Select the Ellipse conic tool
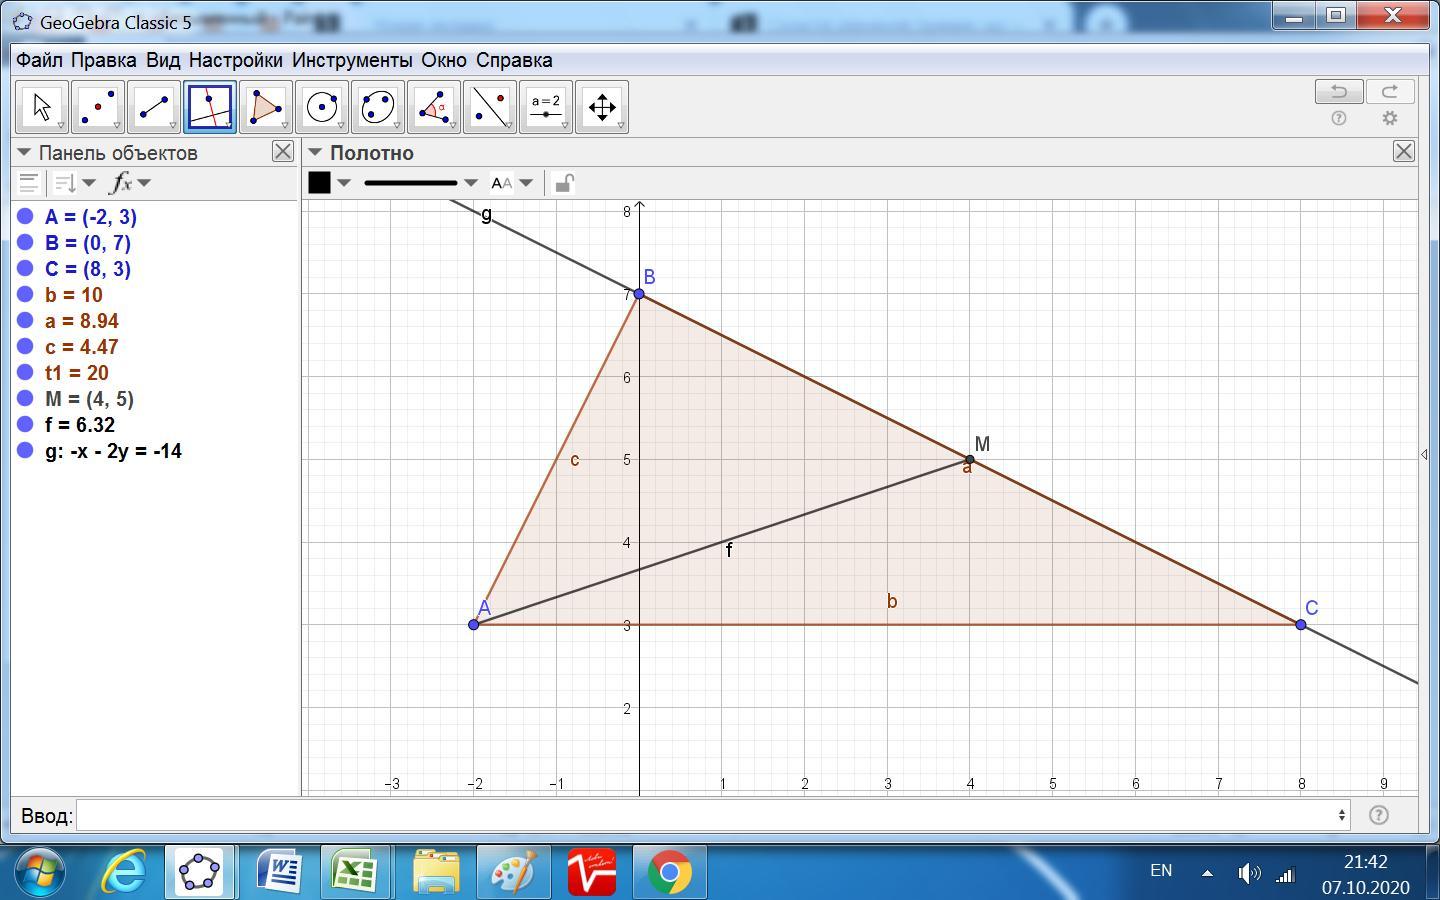Screen dimensions: 1440x900 (377, 107)
